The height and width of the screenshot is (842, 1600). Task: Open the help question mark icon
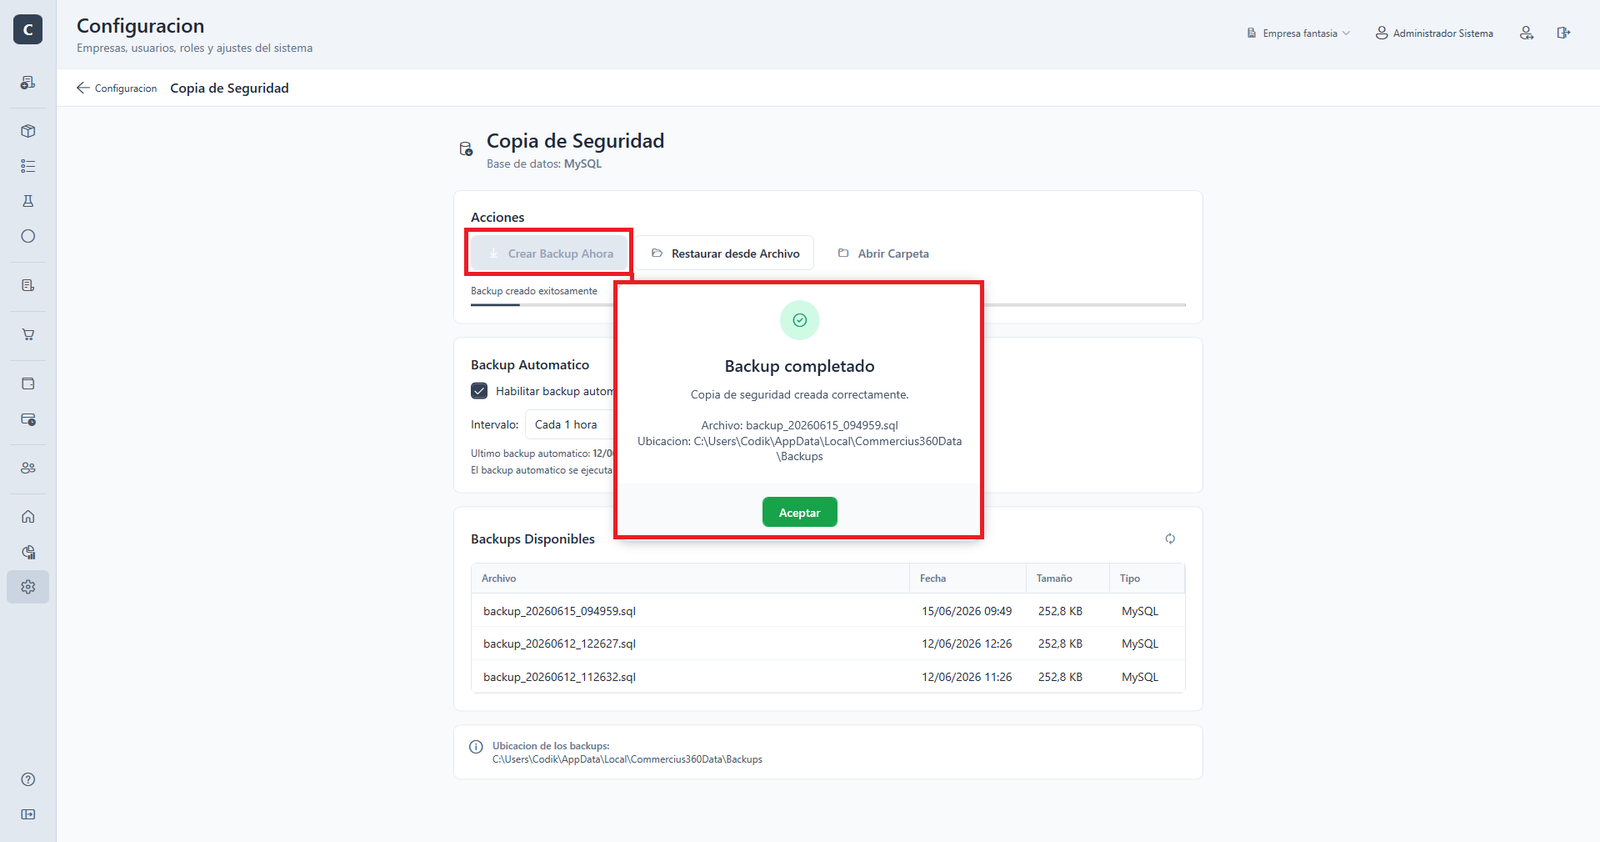click(x=28, y=779)
